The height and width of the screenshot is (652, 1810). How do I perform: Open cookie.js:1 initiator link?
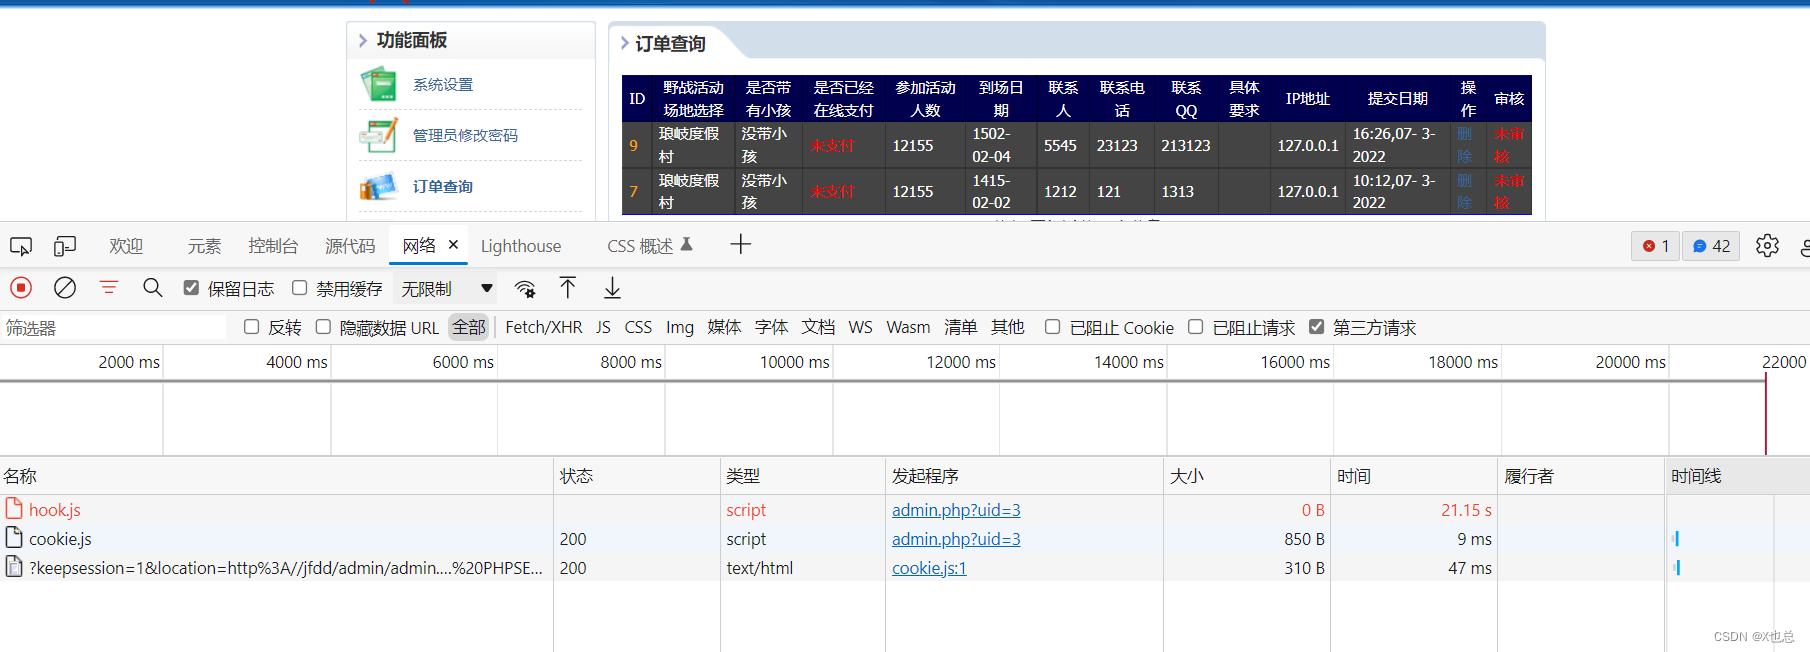929,568
